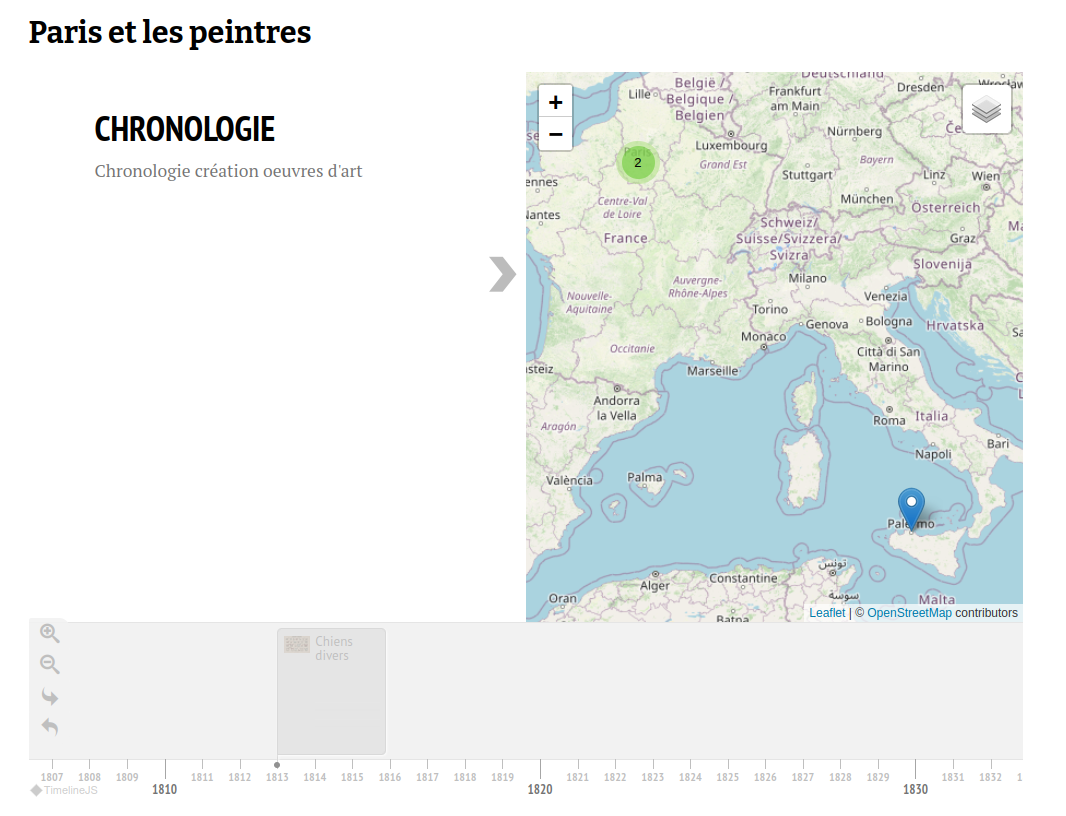
Task: Click the Napoli label on map
Action: tap(933, 454)
